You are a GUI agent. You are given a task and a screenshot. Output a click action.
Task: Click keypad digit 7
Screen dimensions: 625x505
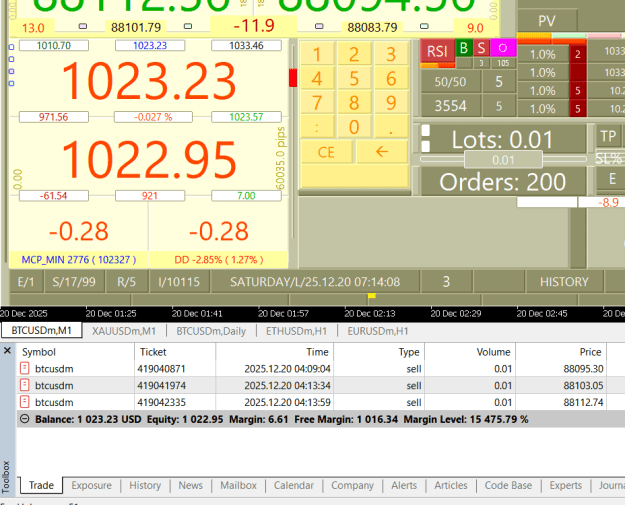coord(317,103)
